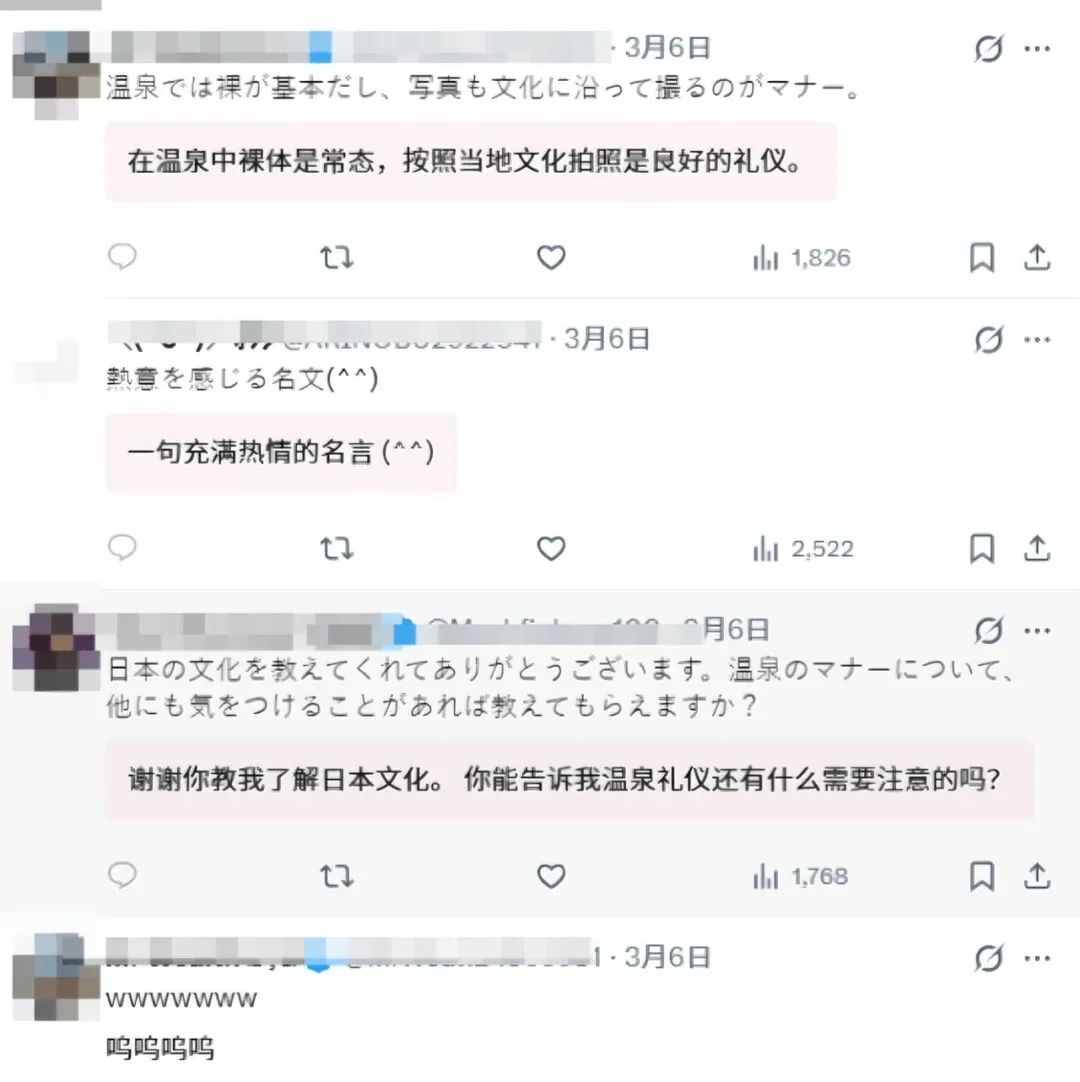Open the Grok icon on the wwwwwwww tweet

988,958
